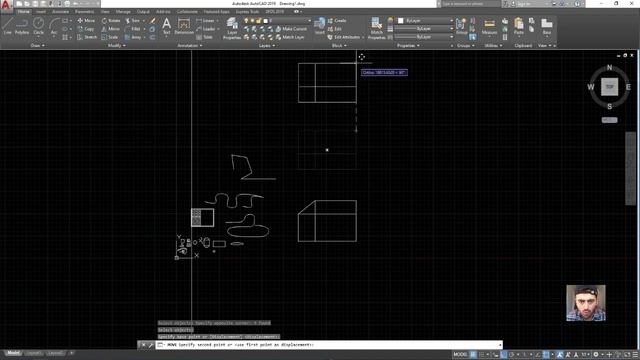The width and height of the screenshot is (640, 360).
Task: Expand the Properties panel
Action: click(408, 46)
